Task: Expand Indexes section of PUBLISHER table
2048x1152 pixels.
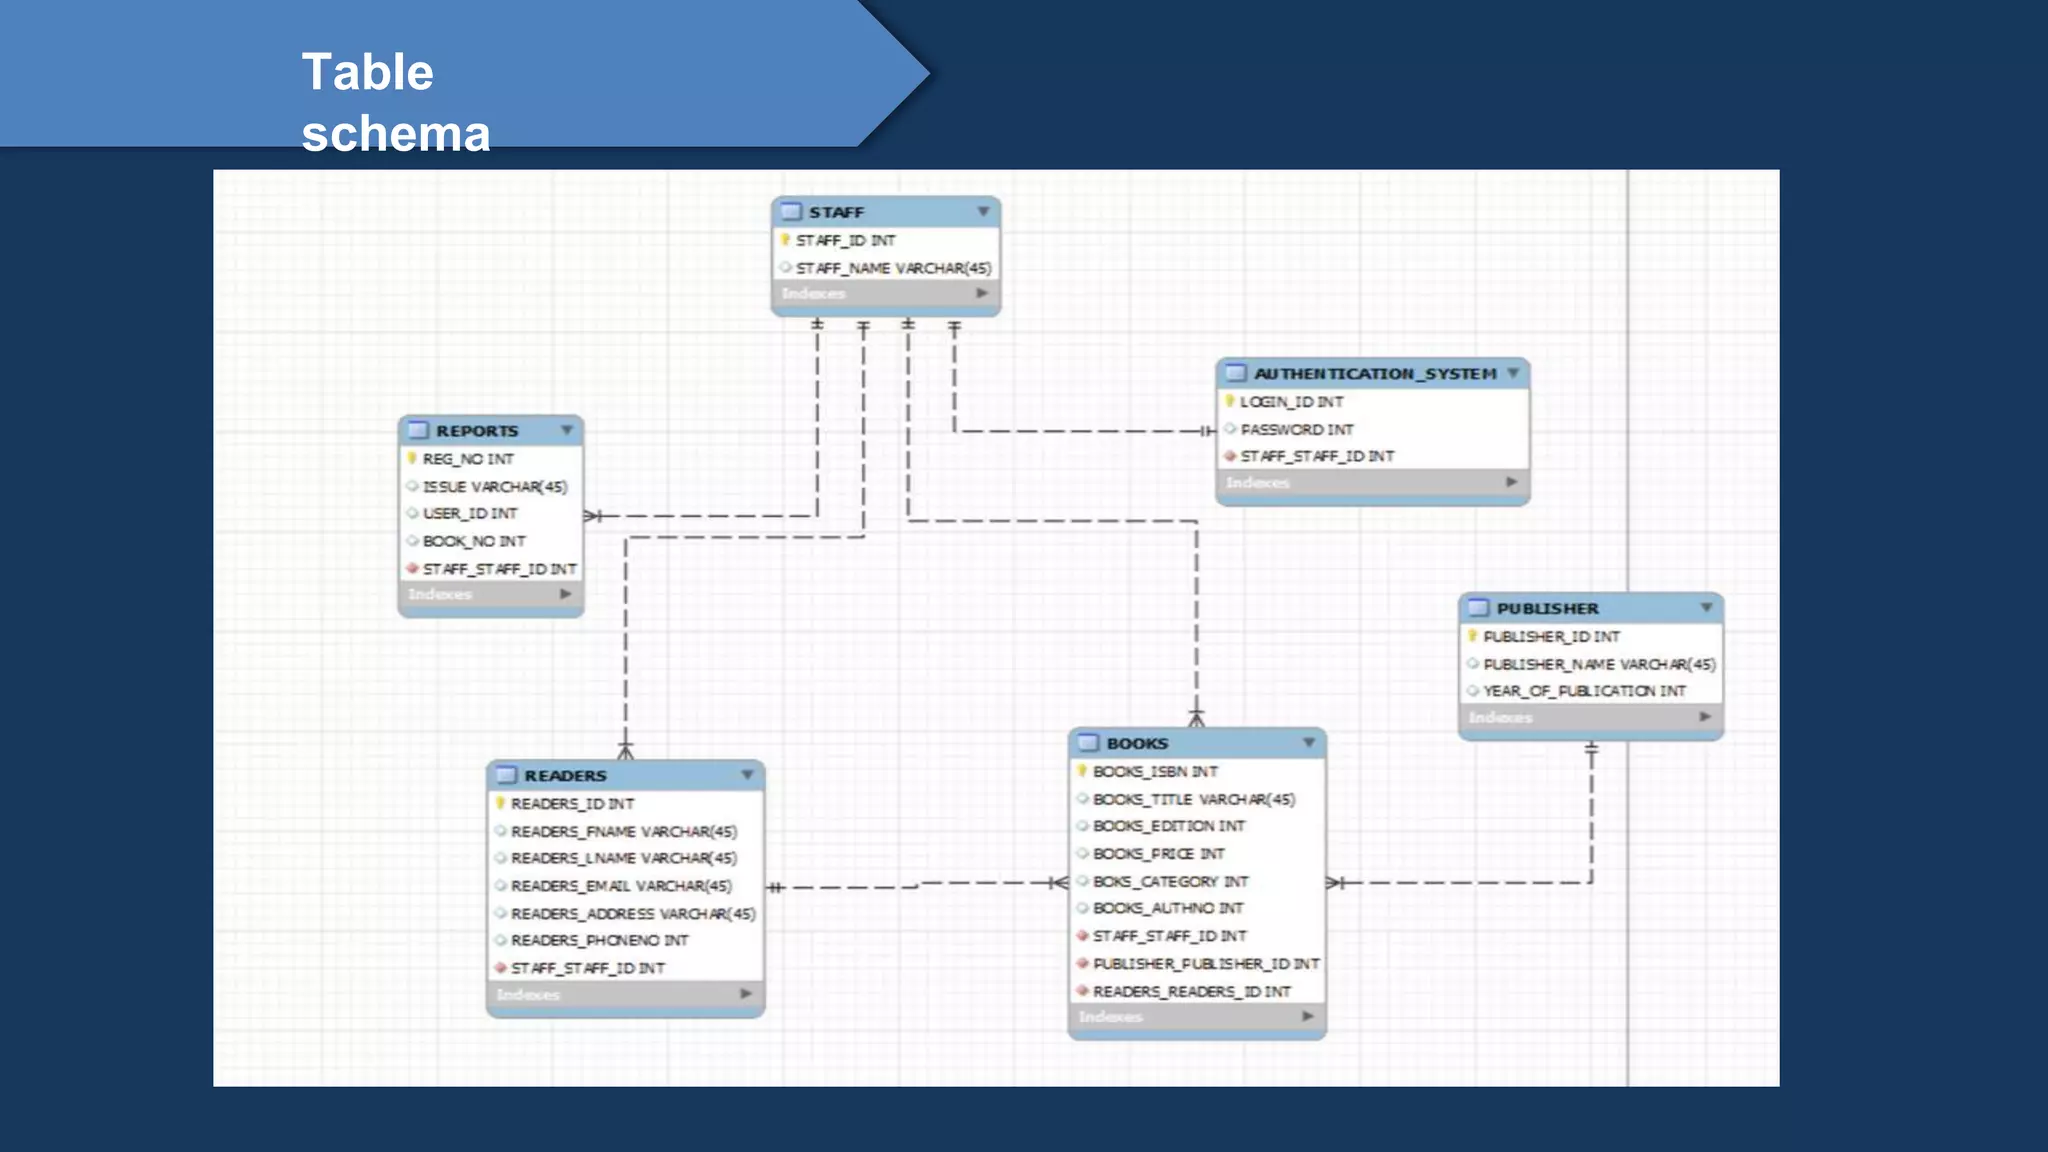Action: (1705, 717)
